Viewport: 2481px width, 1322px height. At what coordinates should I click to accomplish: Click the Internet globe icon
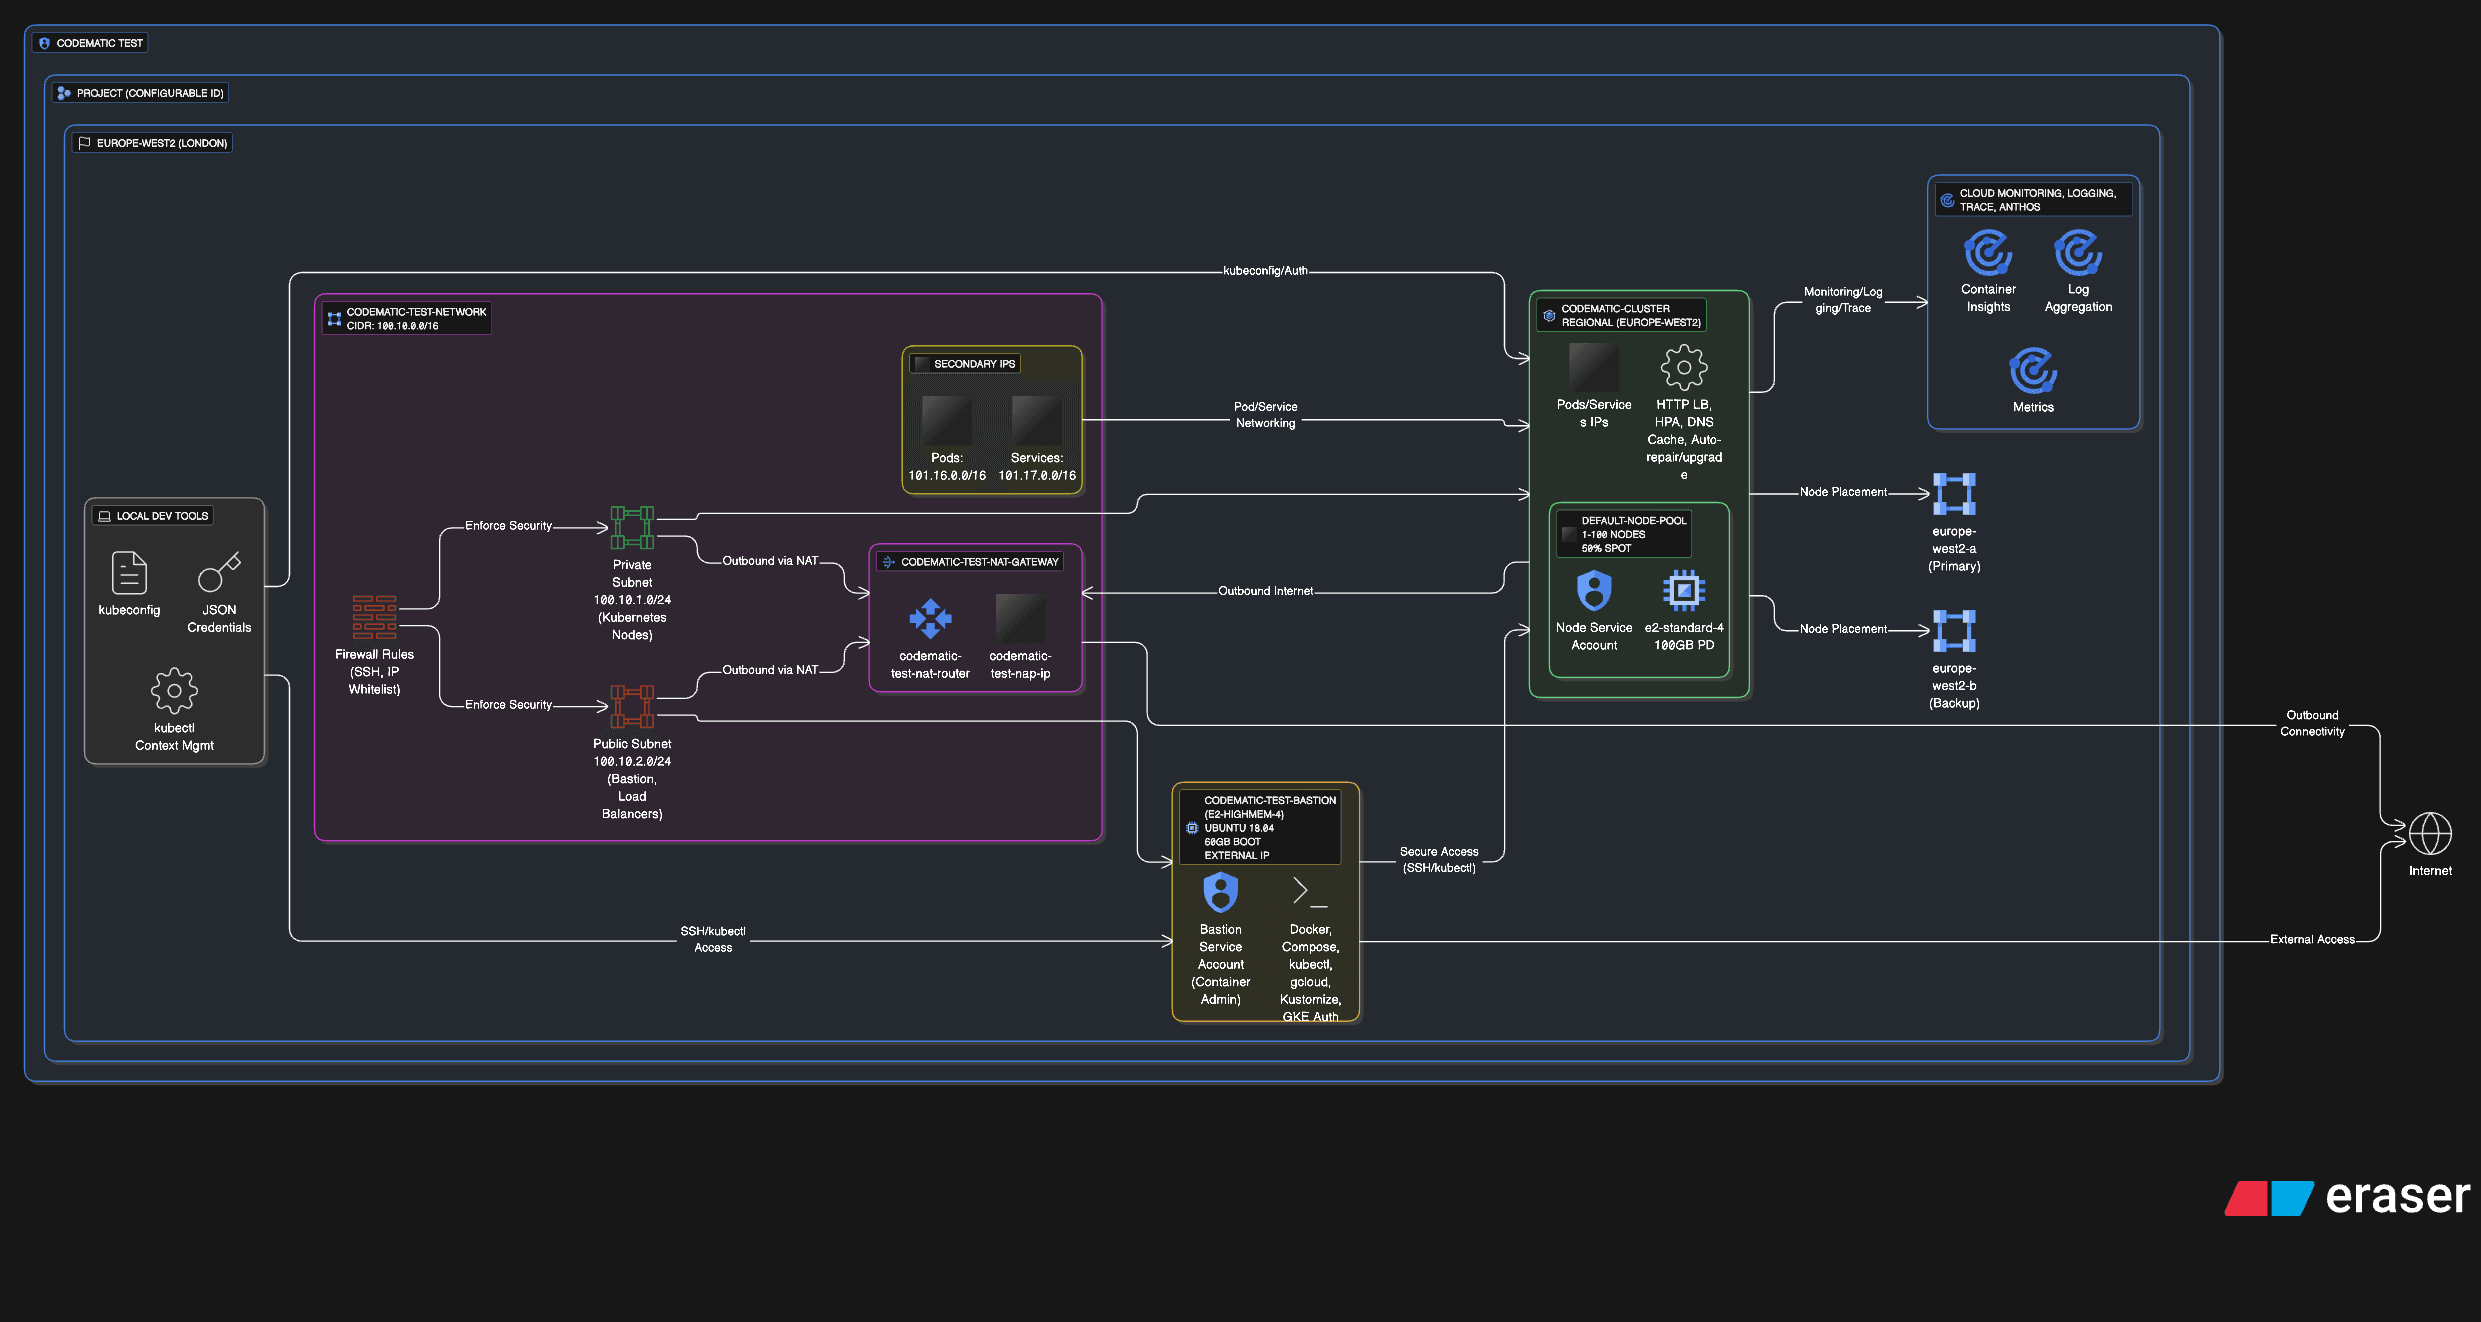pos(2430,834)
